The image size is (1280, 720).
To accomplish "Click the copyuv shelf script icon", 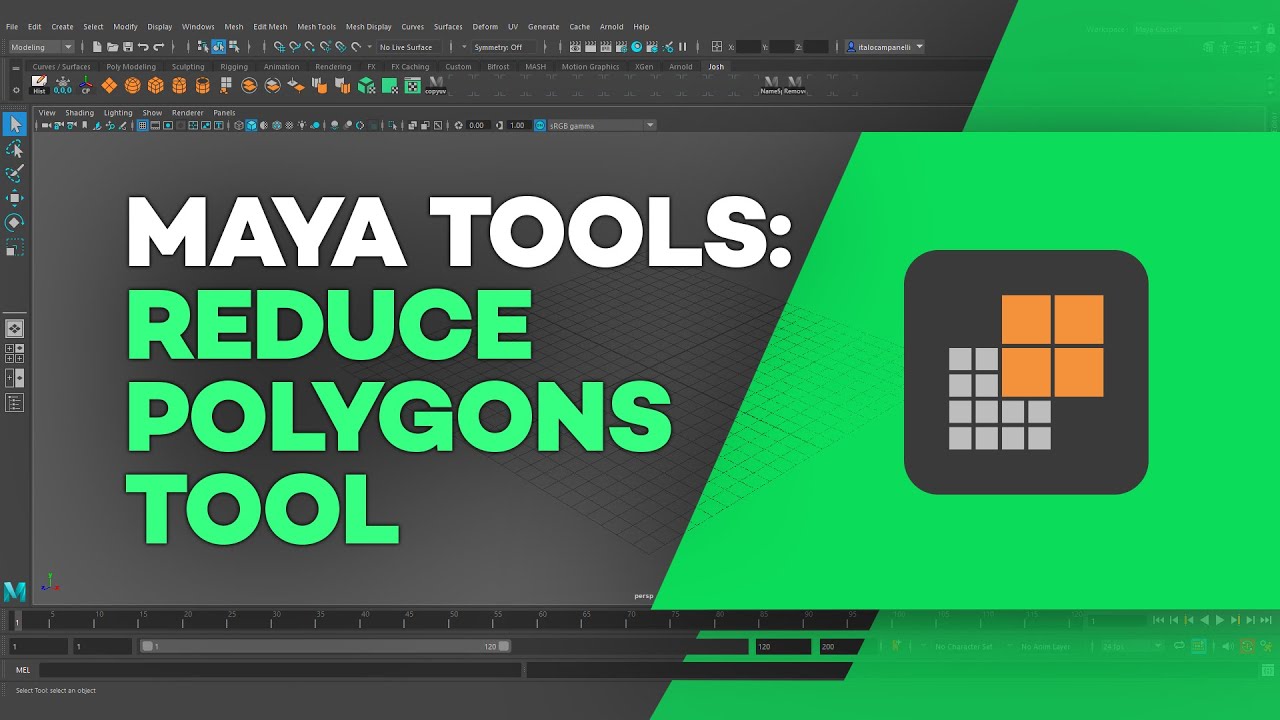I will click(435, 85).
